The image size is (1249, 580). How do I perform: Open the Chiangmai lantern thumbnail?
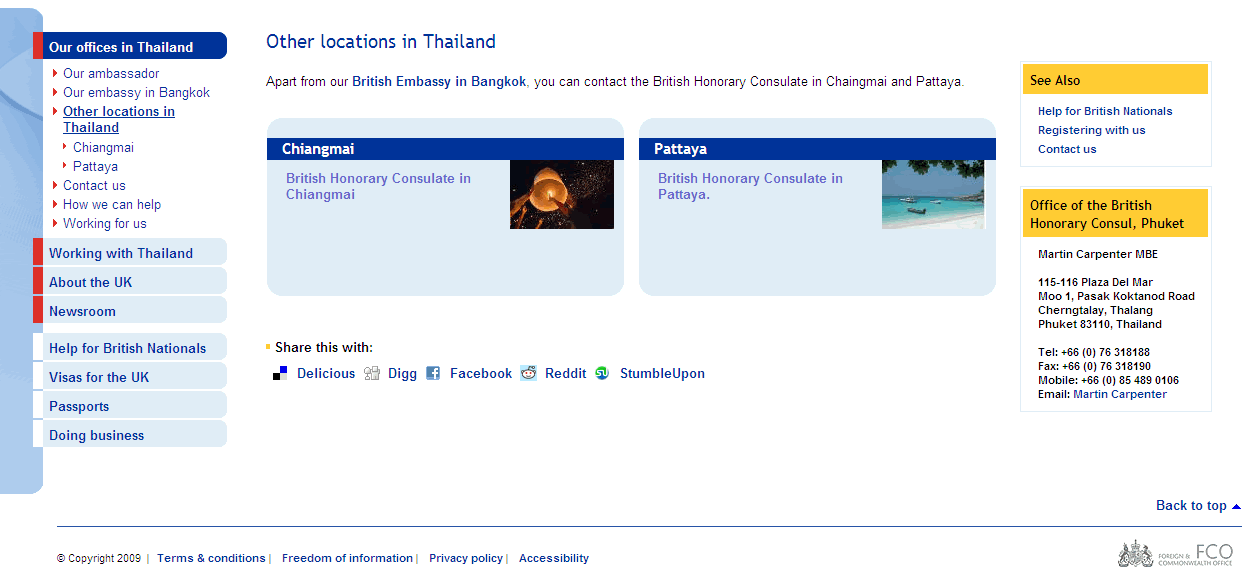click(x=561, y=195)
